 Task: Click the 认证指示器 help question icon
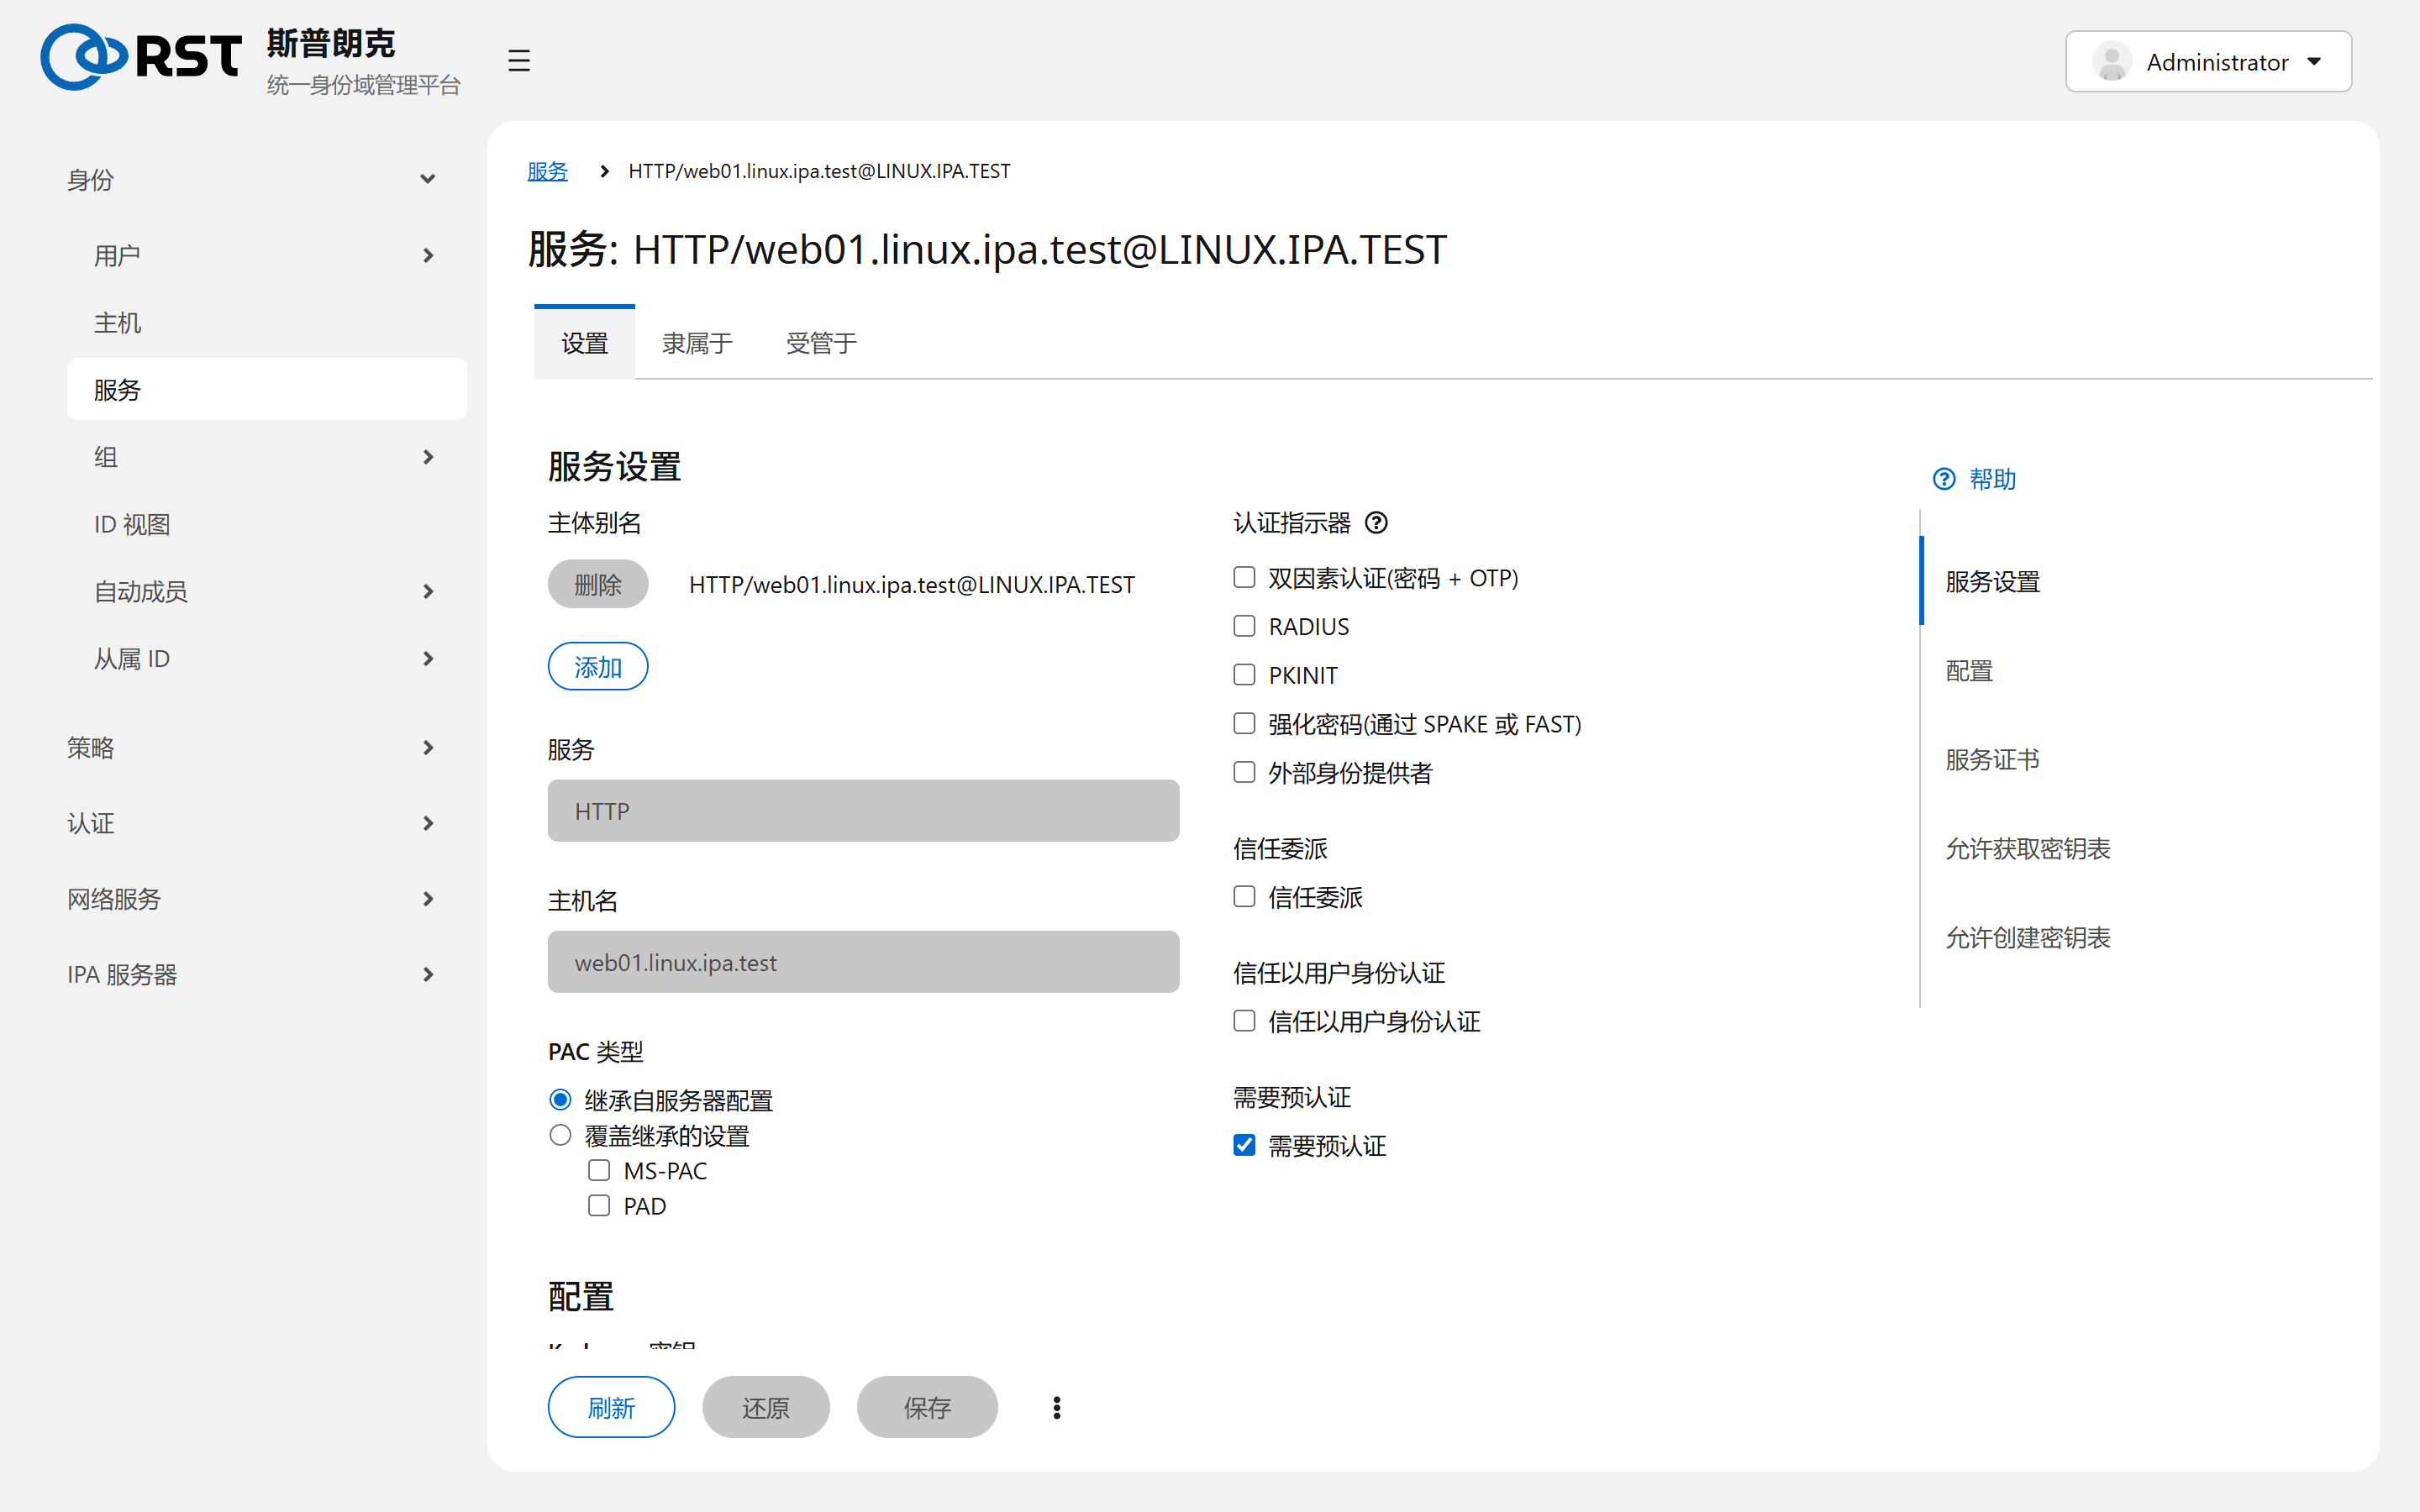(x=1376, y=523)
